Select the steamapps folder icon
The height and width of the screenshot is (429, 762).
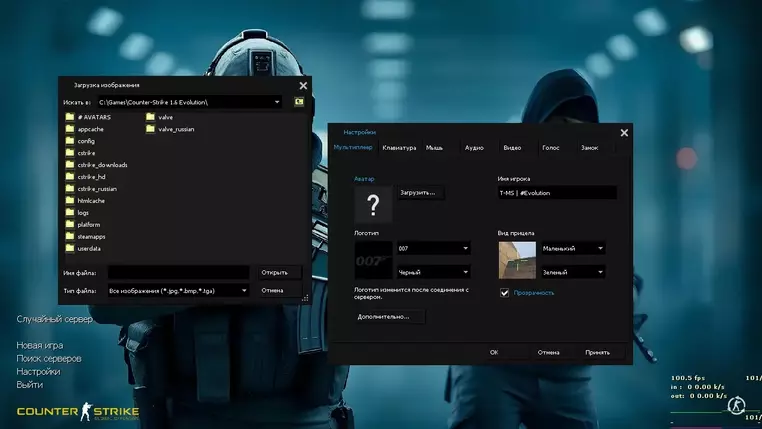click(70, 237)
